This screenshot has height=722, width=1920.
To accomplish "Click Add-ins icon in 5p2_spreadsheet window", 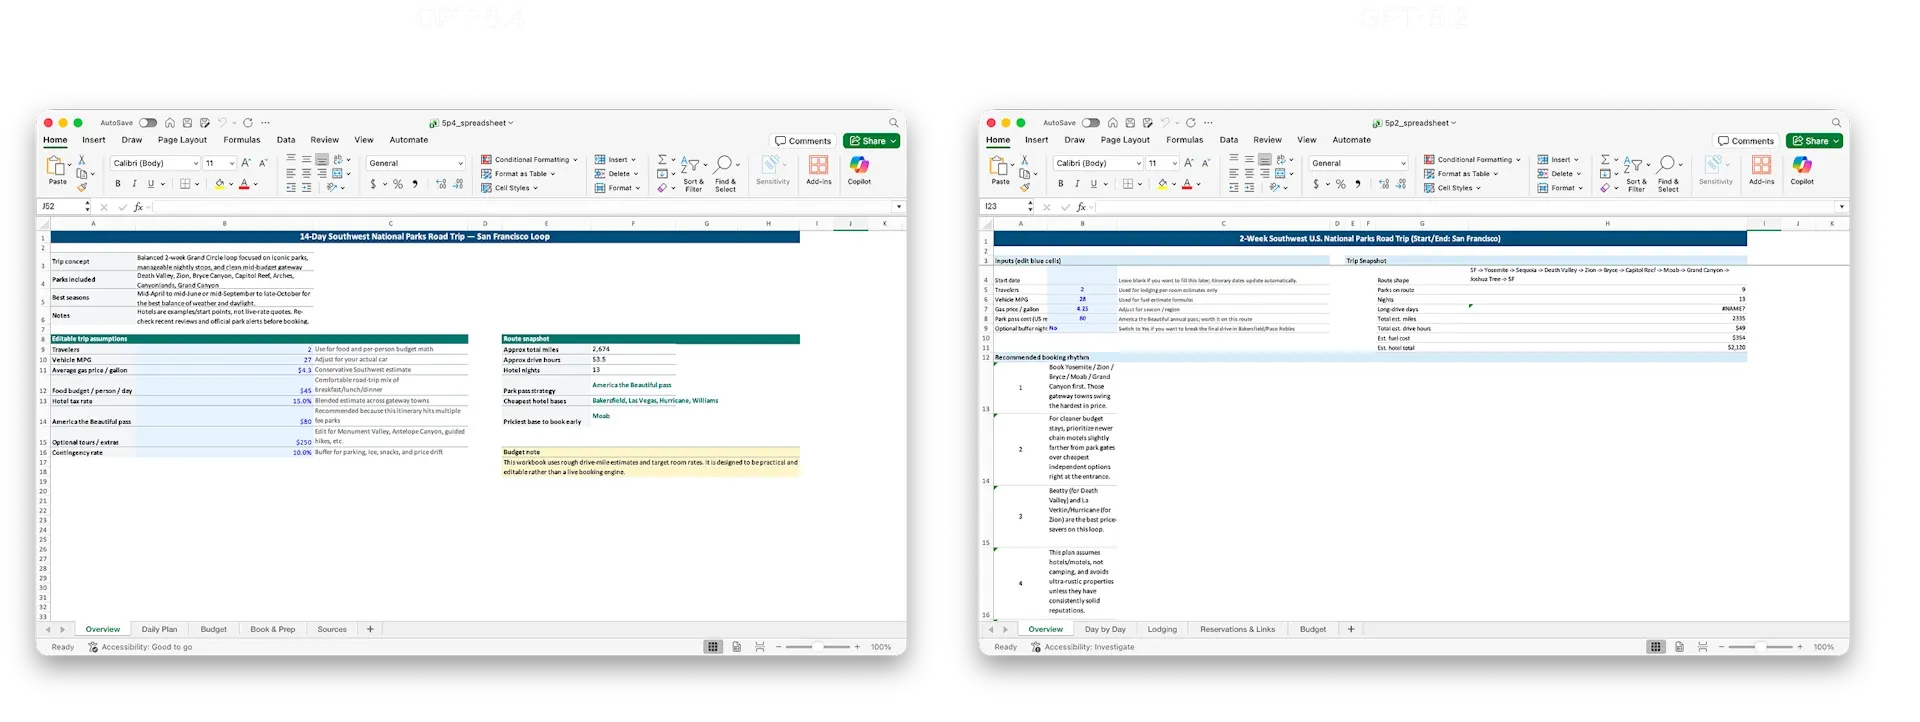I will pyautogui.click(x=1761, y=166).
